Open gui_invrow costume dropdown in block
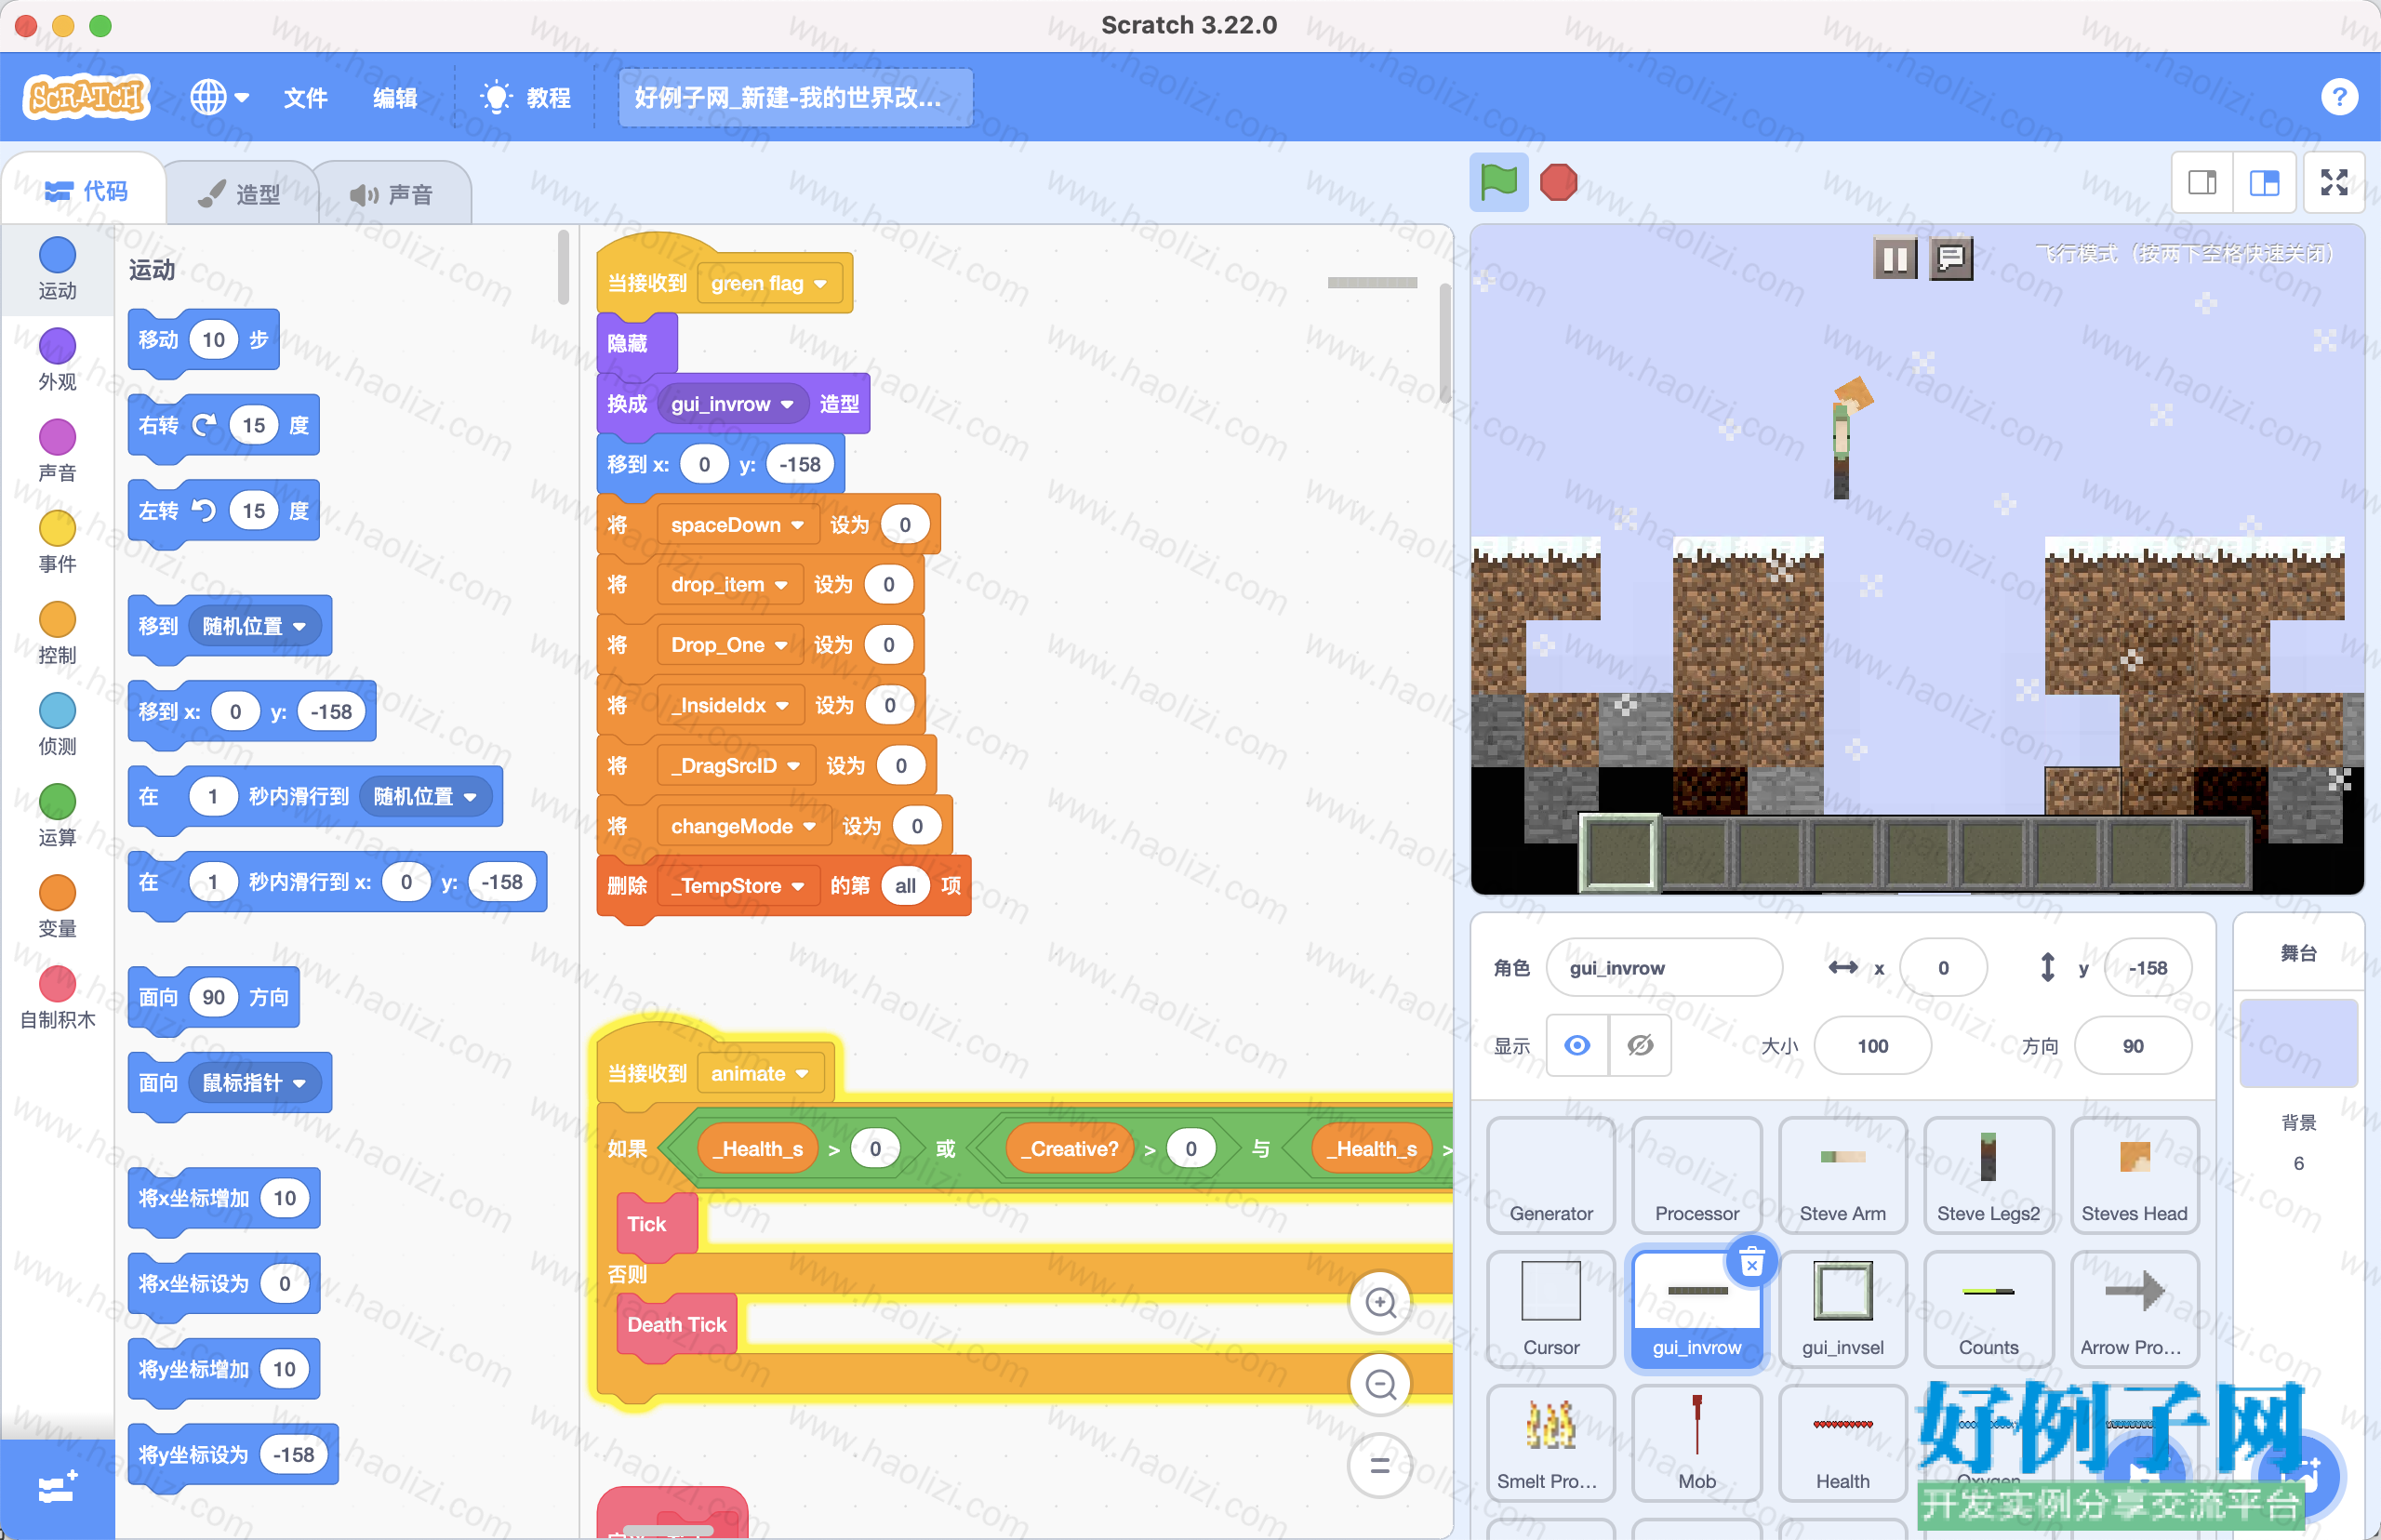Image resolution: width=2381 pixels, height=1540 pixels. click(732, 404)
